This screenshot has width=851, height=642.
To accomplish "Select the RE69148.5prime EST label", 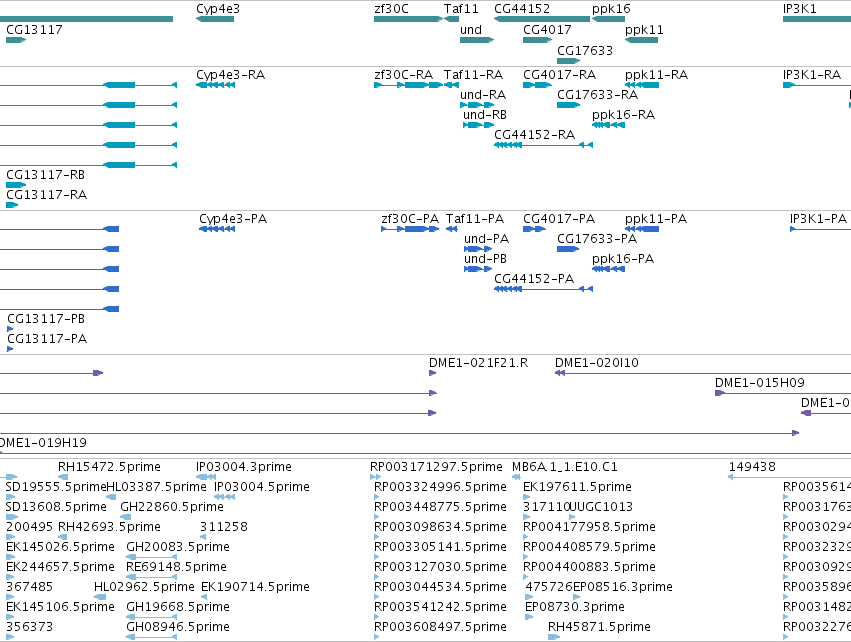I will click(176, 566).
